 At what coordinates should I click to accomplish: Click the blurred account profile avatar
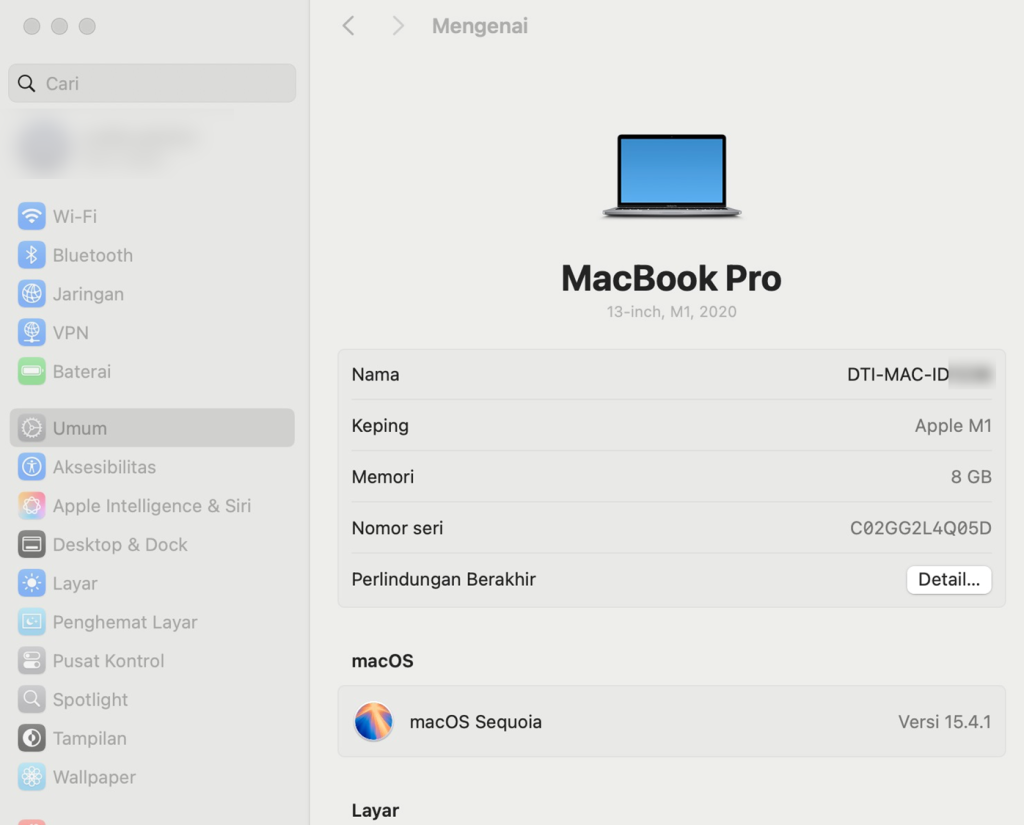[x=44, y=148]
